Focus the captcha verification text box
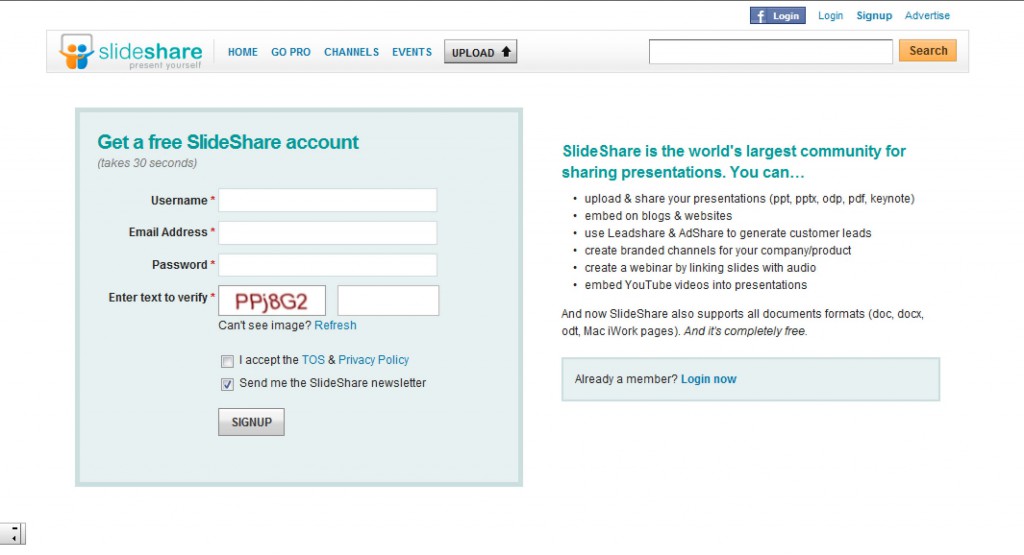The height and width of the screenshot is (555, 1024). pos(388,300)
